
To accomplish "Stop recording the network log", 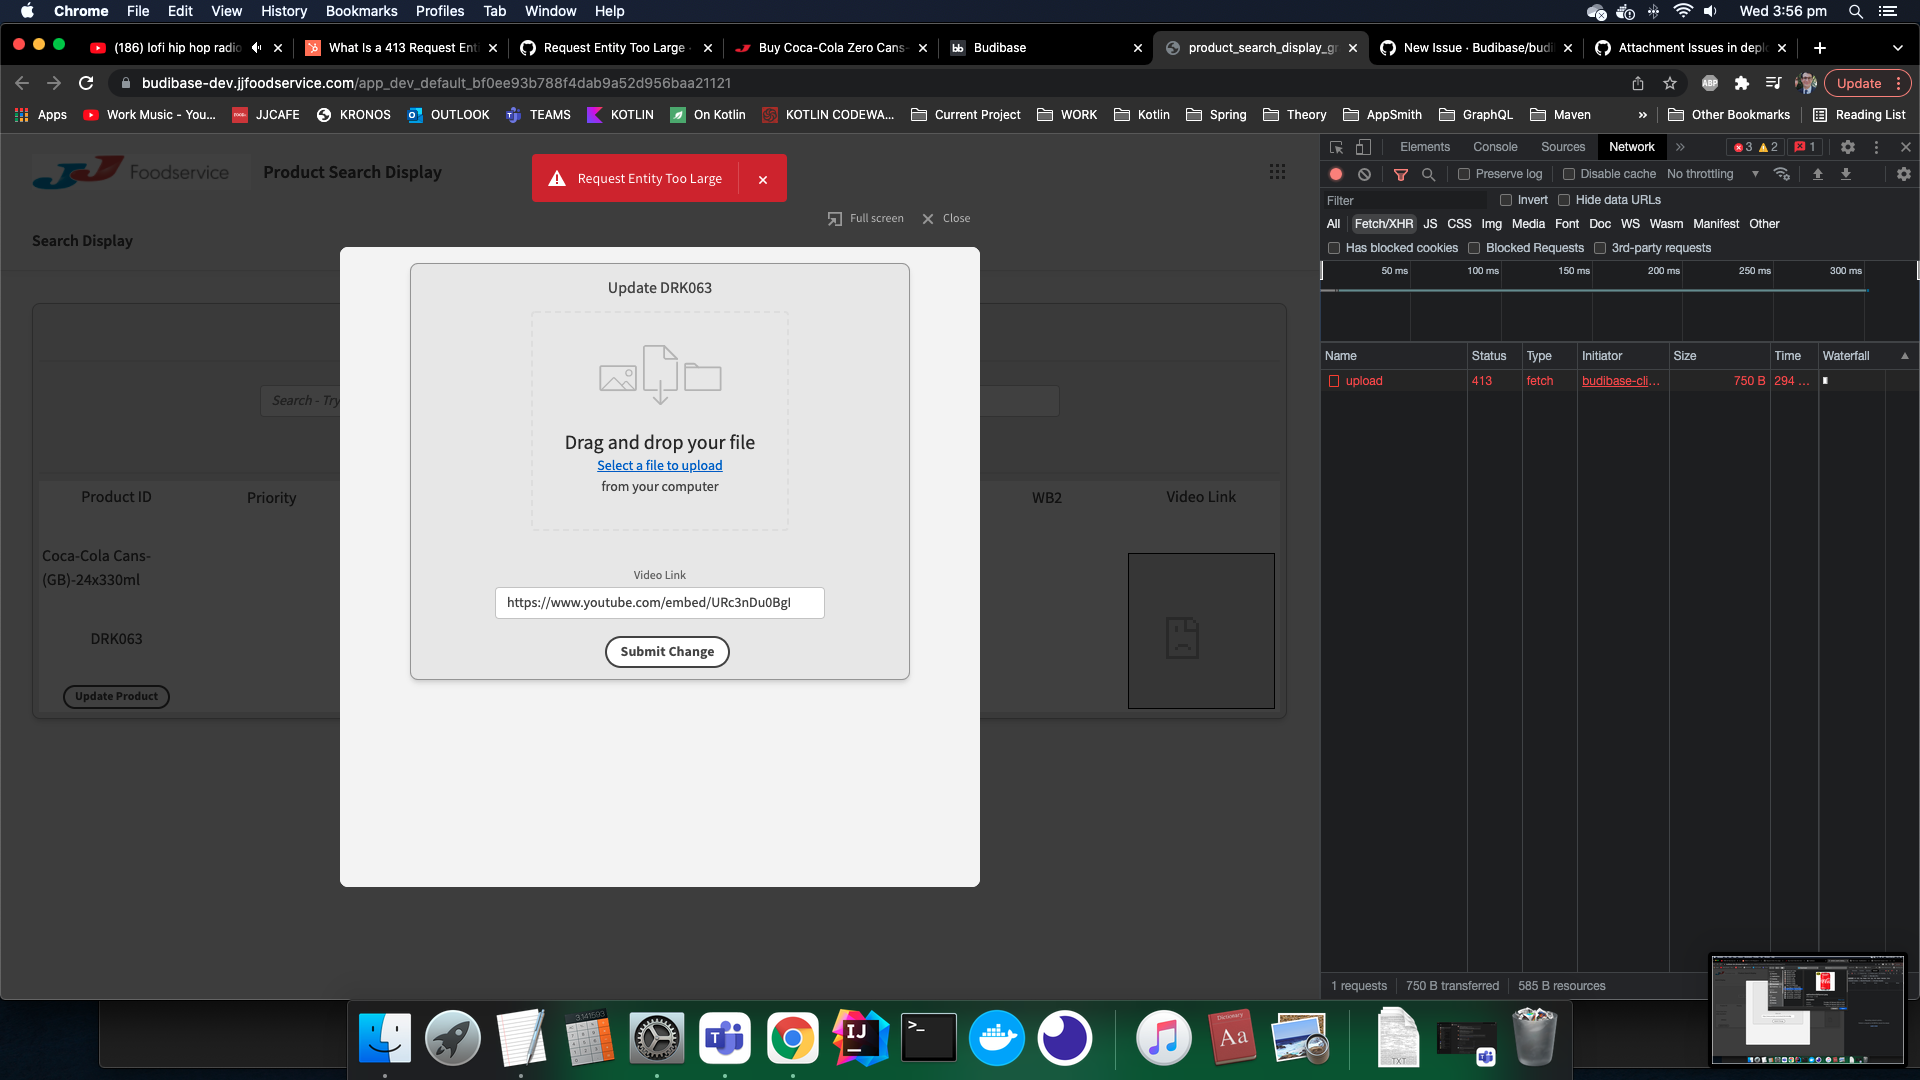I will coord(1336,174).
